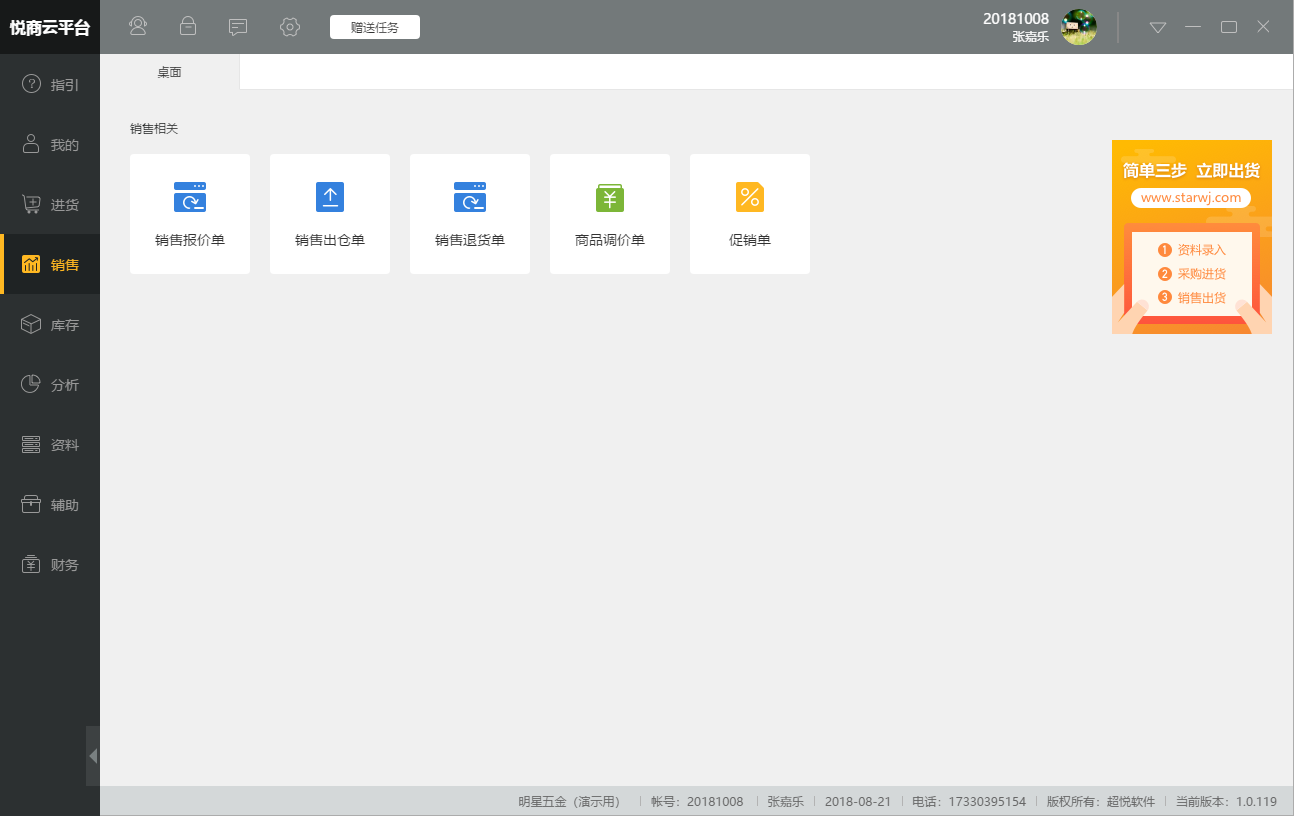
Task: Click the 张嘉乐 user name in the header
Action: point(1031,37)
